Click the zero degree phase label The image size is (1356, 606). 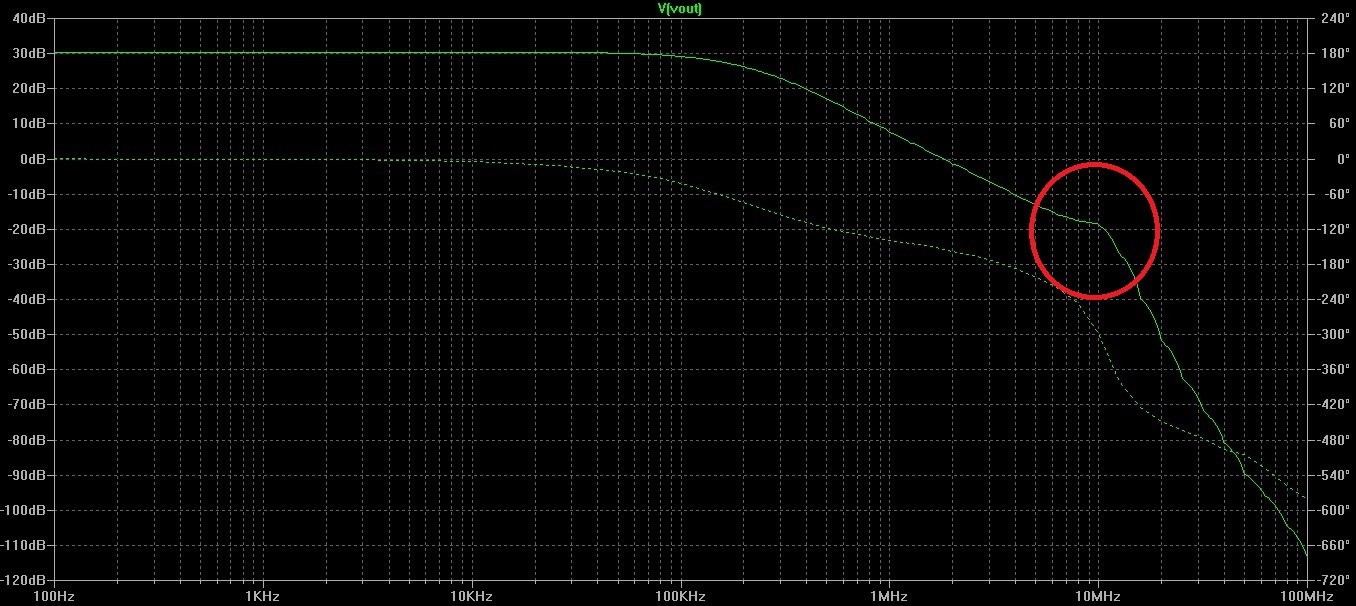pyautogui.click(x=1329, y=158)
